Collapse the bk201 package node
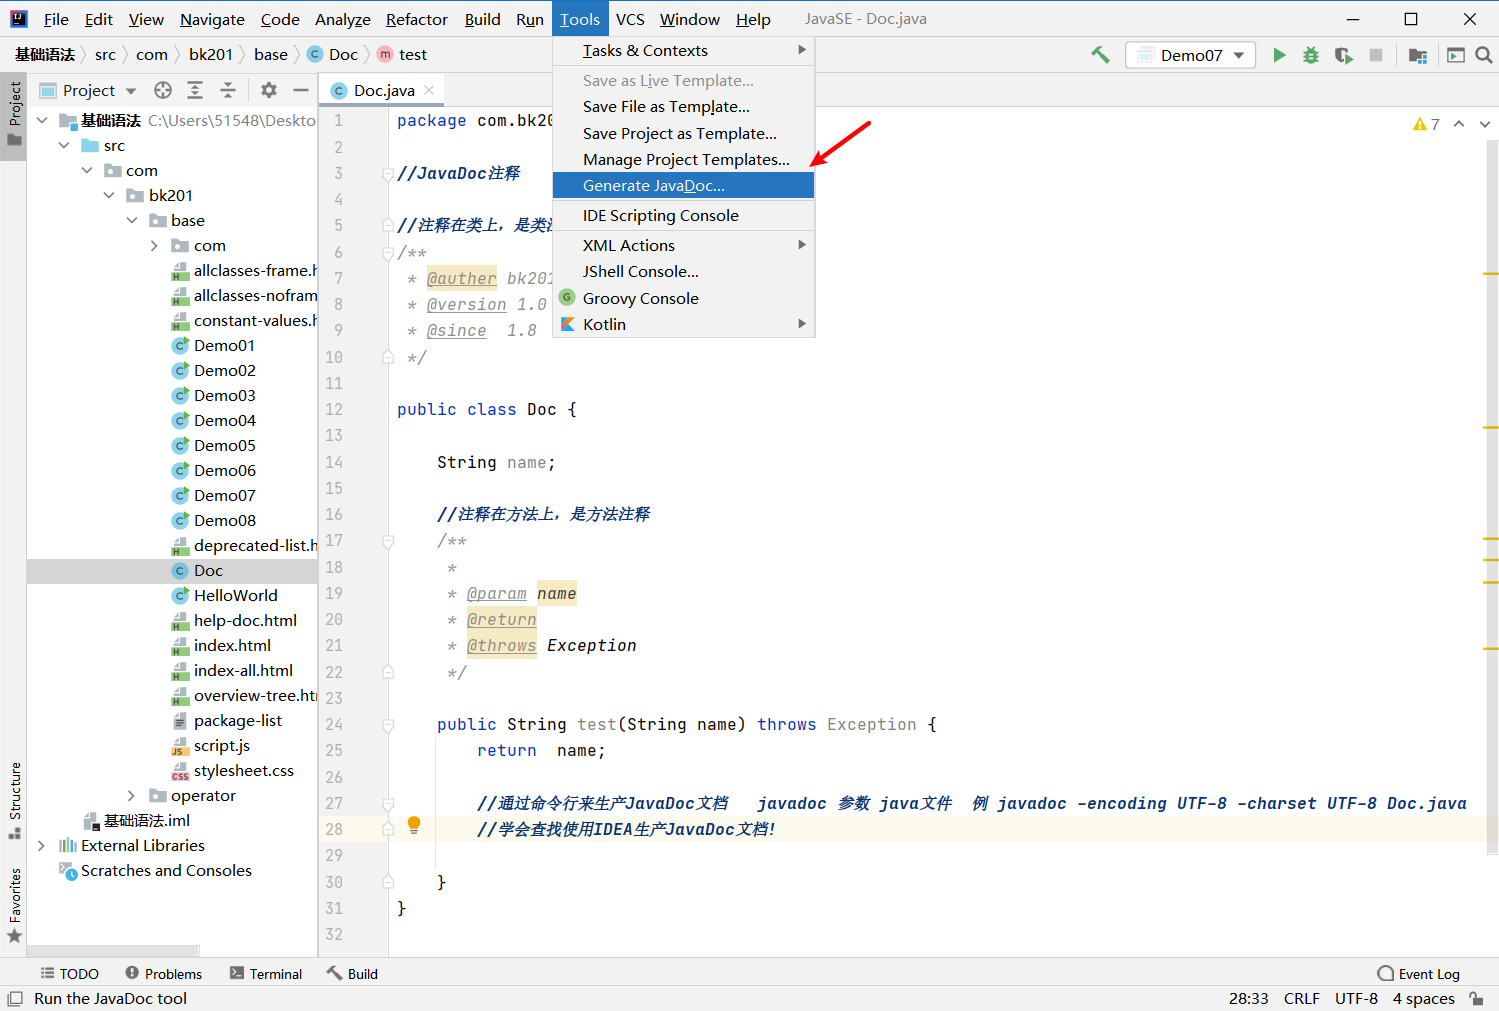This screenshot has height=1011, width=1499. tap(109, 195)
